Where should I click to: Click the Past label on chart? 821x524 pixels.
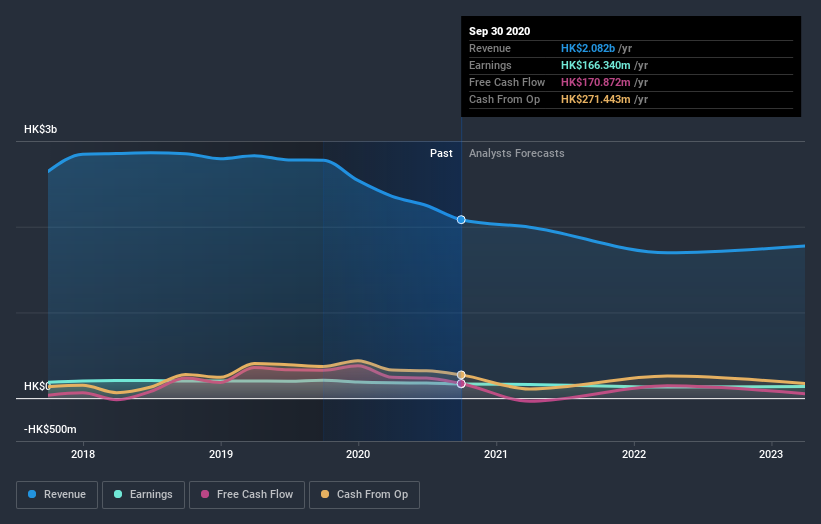tap(441, 153)
